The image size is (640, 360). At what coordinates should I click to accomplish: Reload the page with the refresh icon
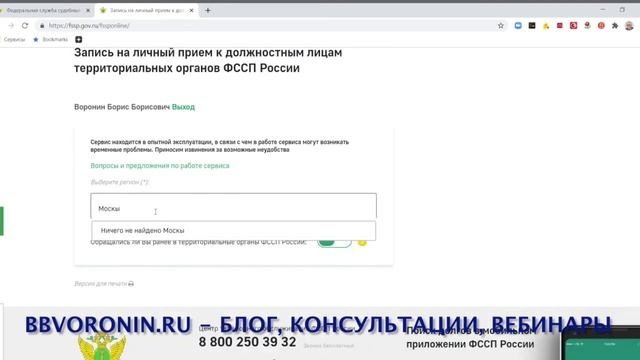coord(25,25)
